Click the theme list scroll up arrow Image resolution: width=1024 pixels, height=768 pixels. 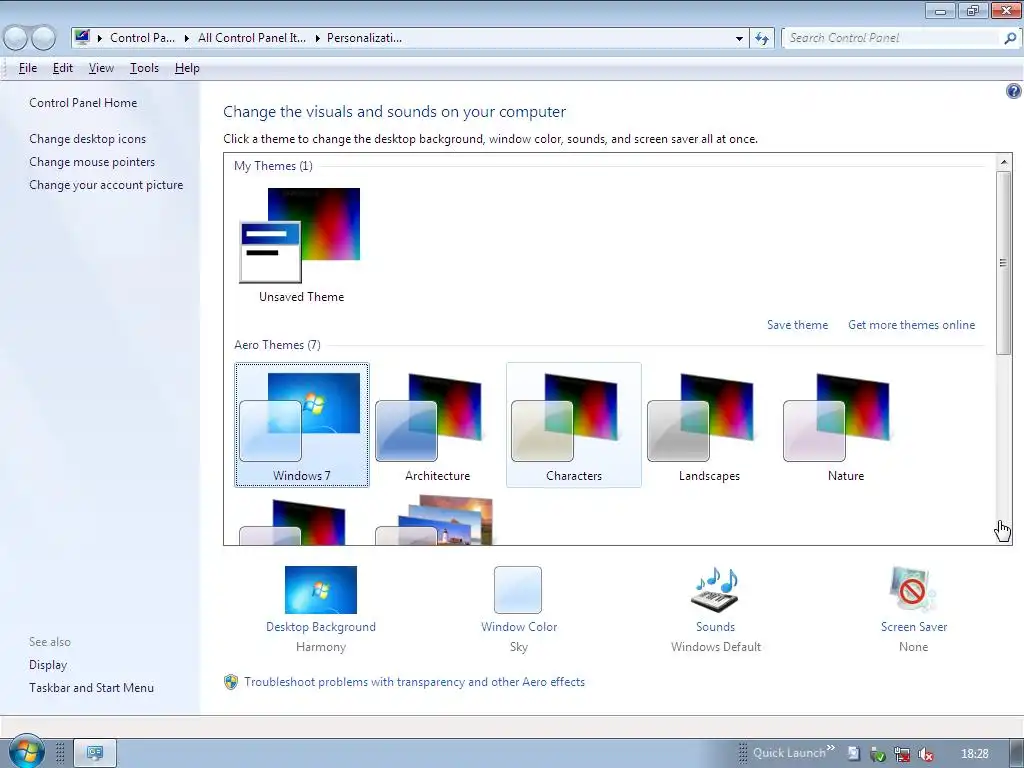(x=1004, y=162)
